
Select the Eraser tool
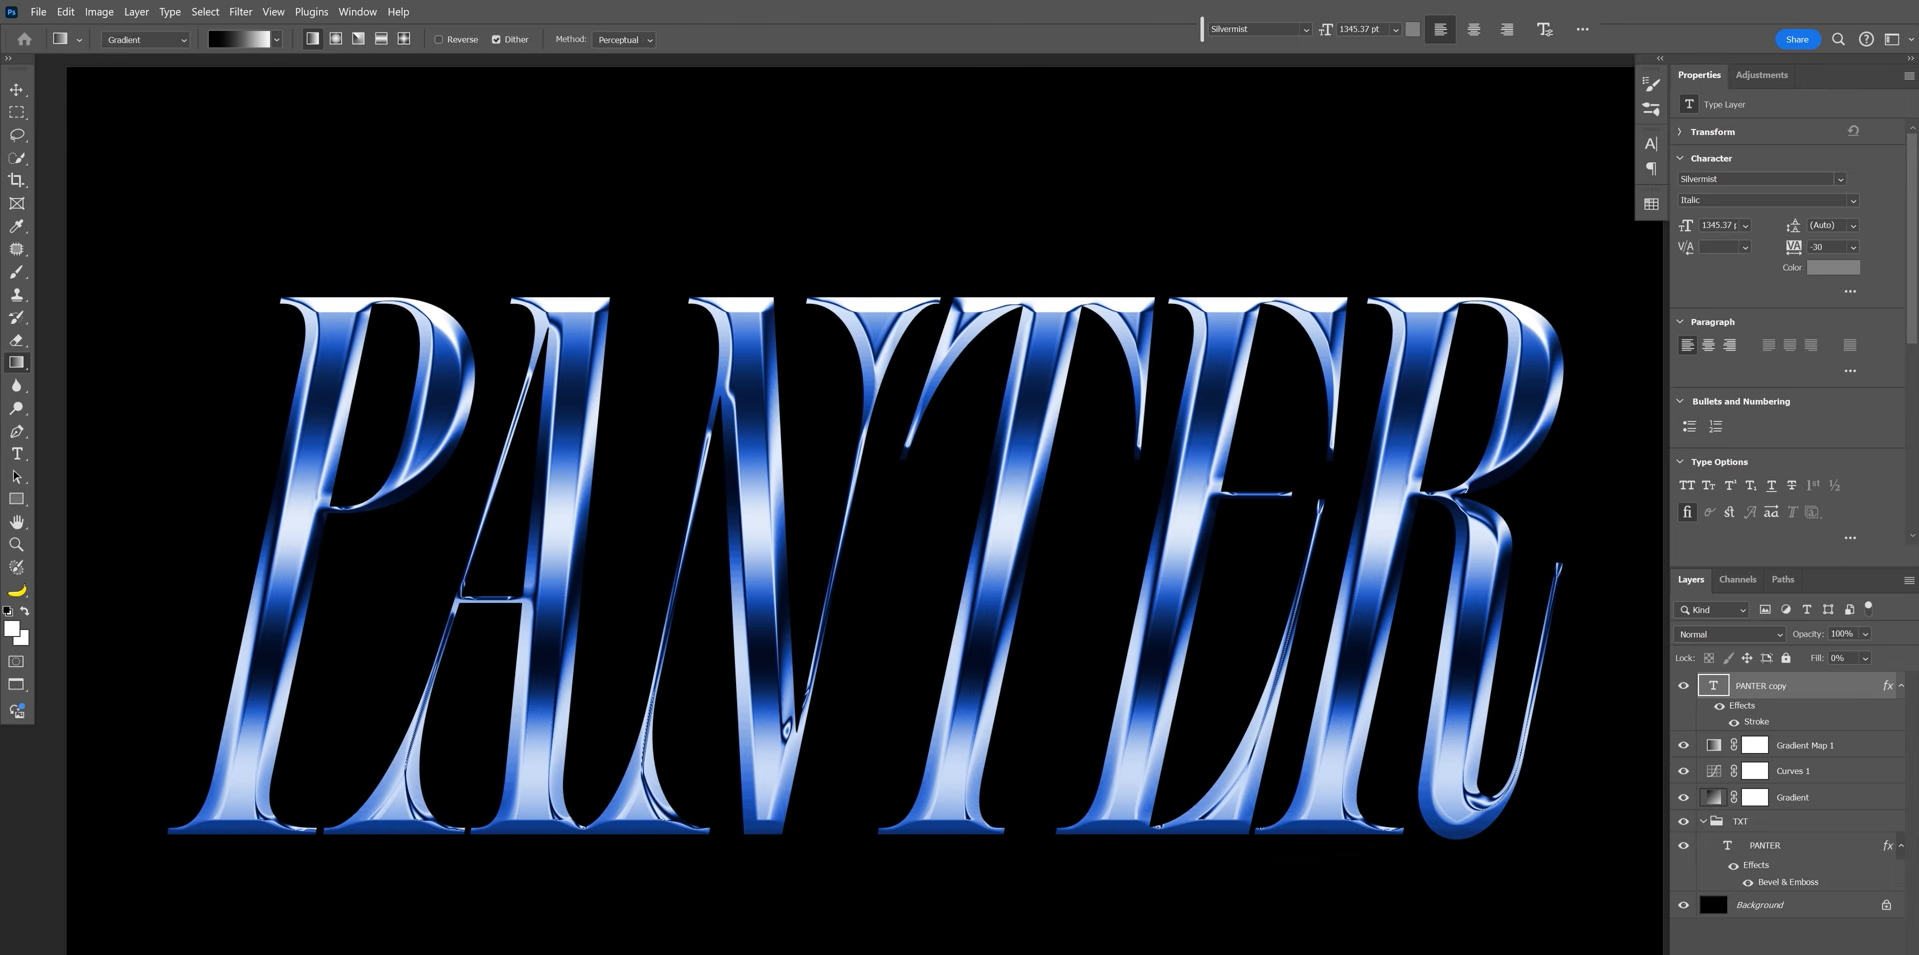click(17, 340)
